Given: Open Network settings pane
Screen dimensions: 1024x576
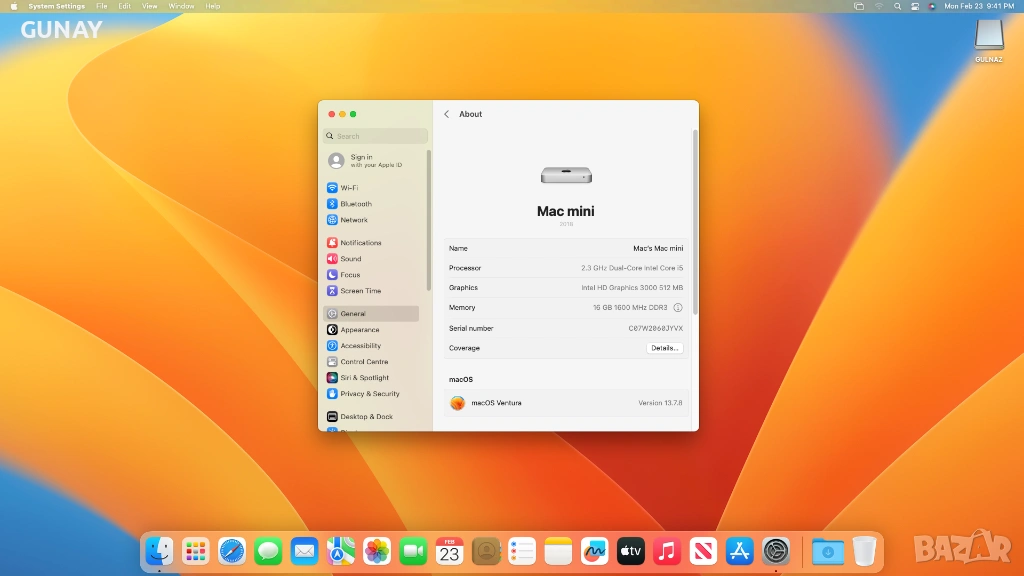Looking at the screenshot, I should click(x=353, y=220).
